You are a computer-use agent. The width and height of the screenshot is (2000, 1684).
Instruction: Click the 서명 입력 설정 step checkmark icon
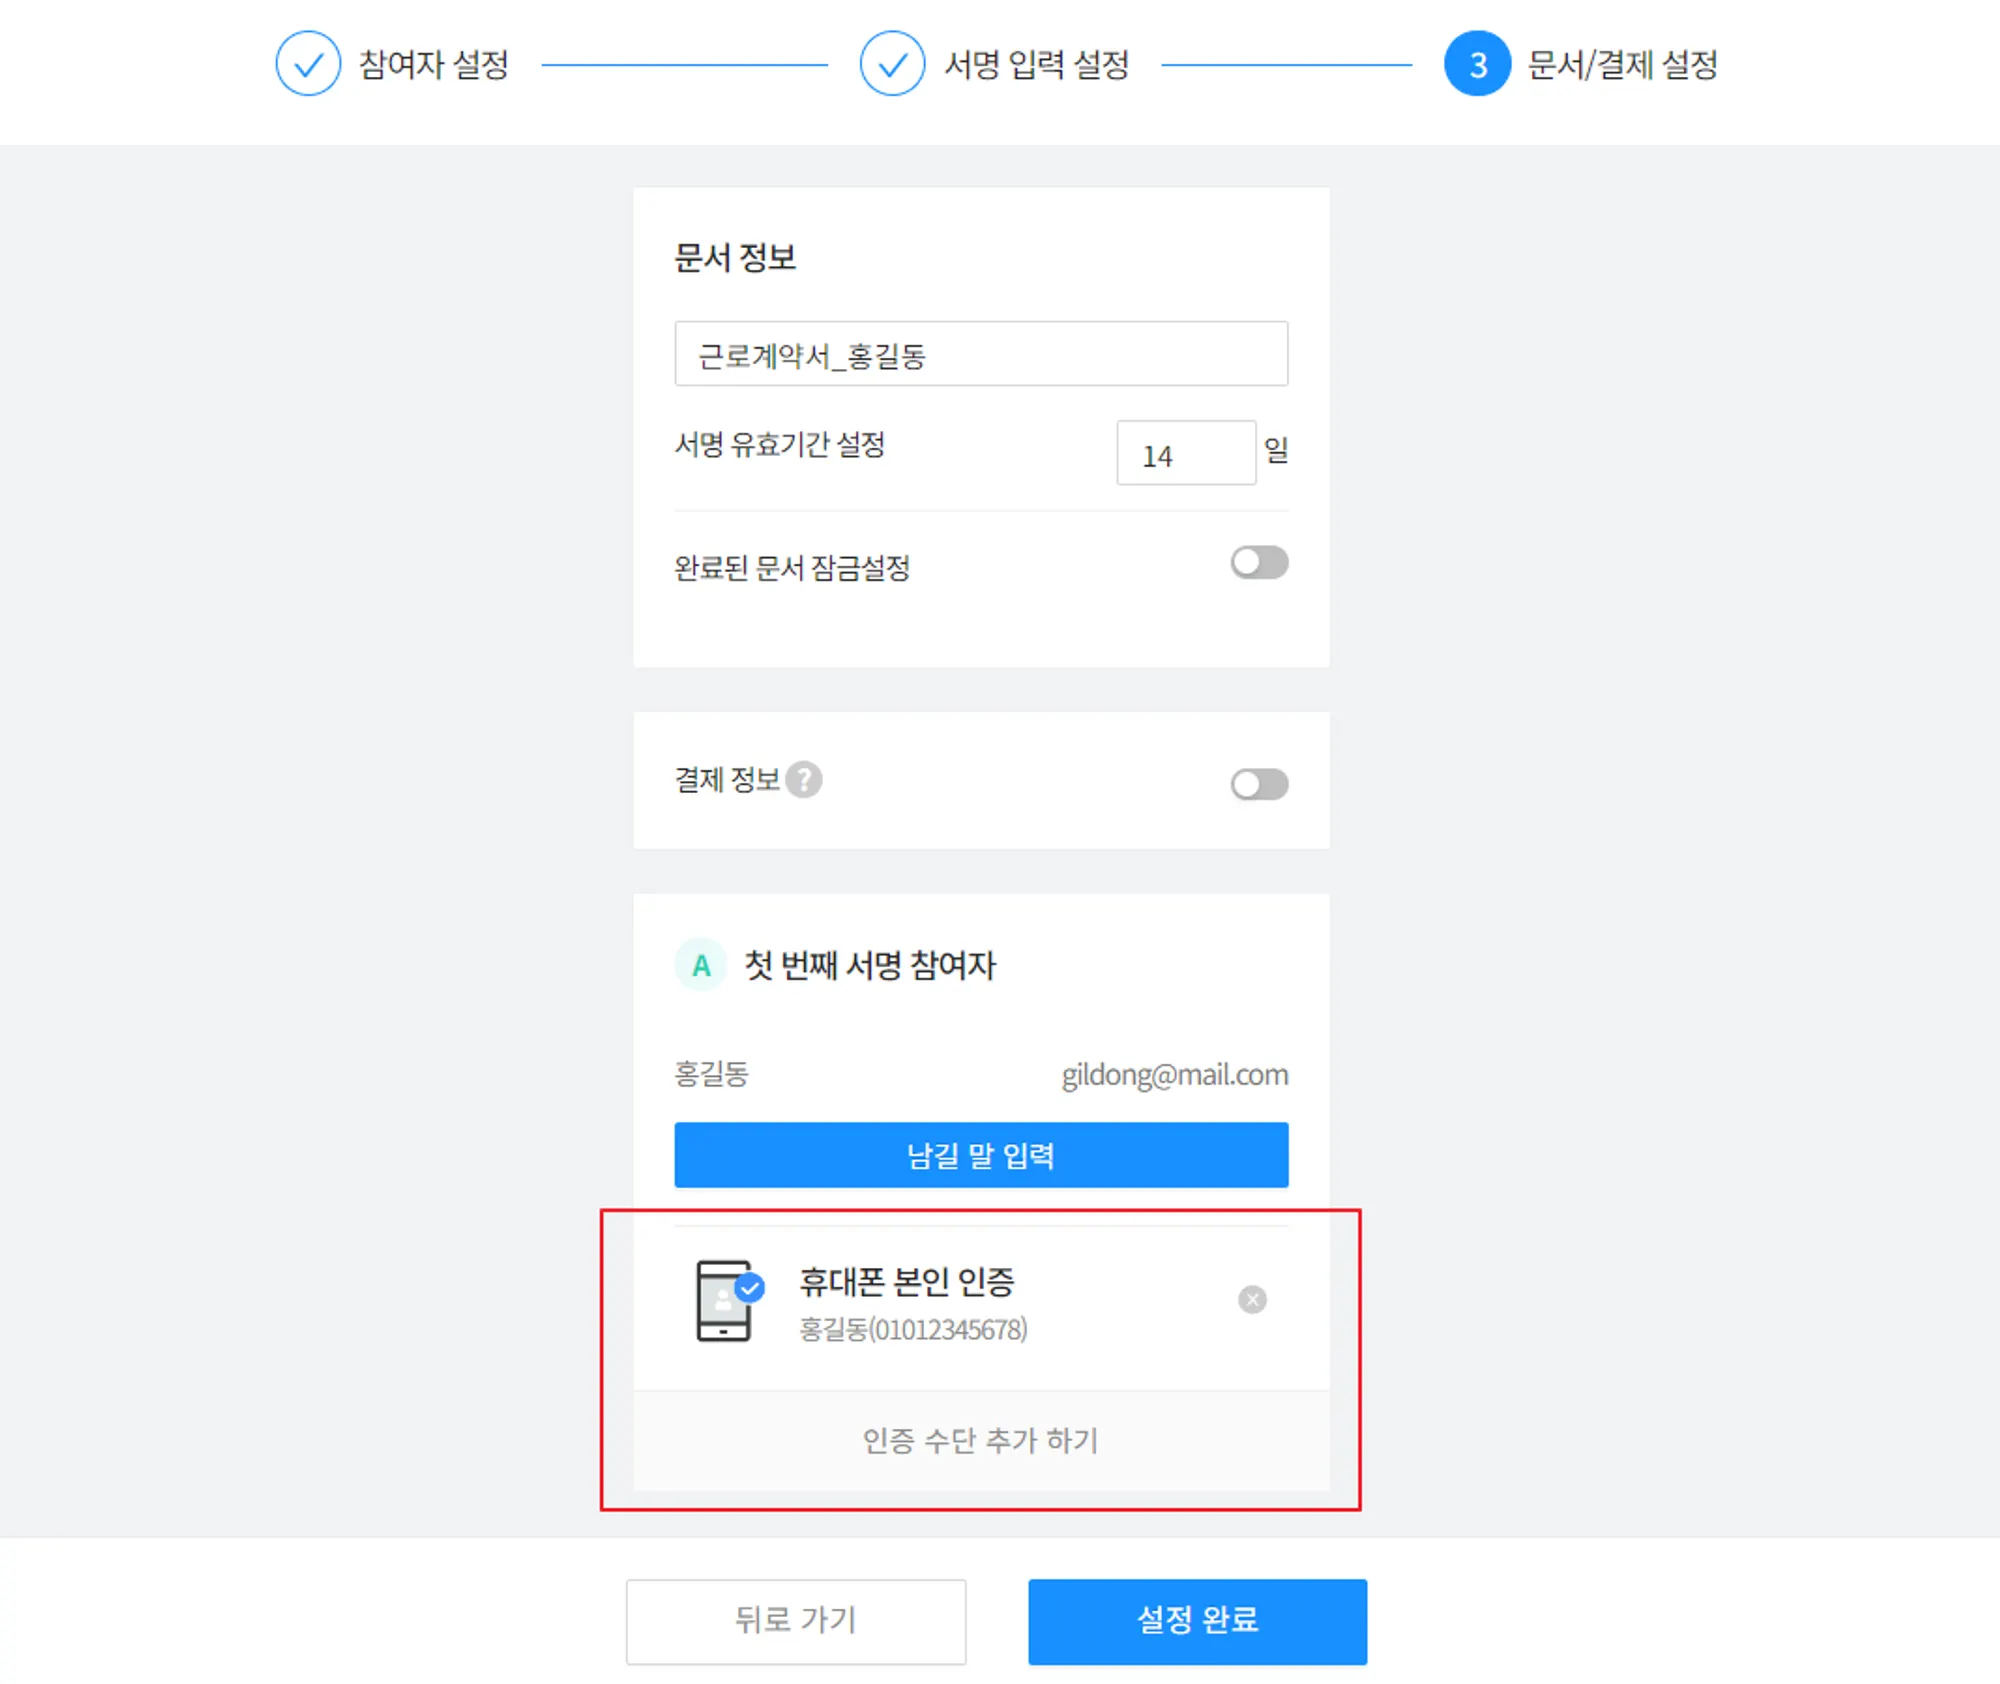892,64
